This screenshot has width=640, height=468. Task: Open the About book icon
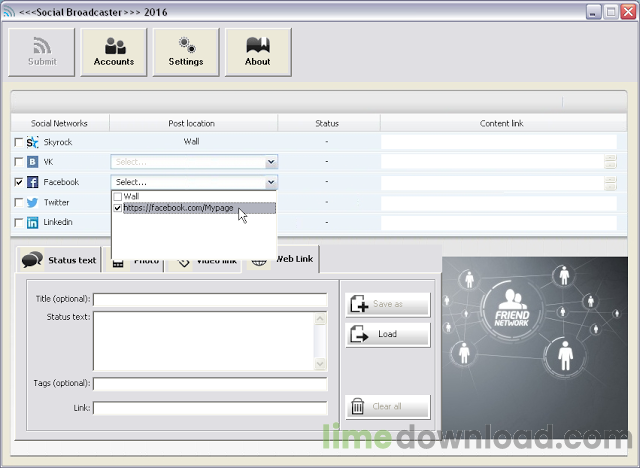pyautogui.click(x=258, y=52)
